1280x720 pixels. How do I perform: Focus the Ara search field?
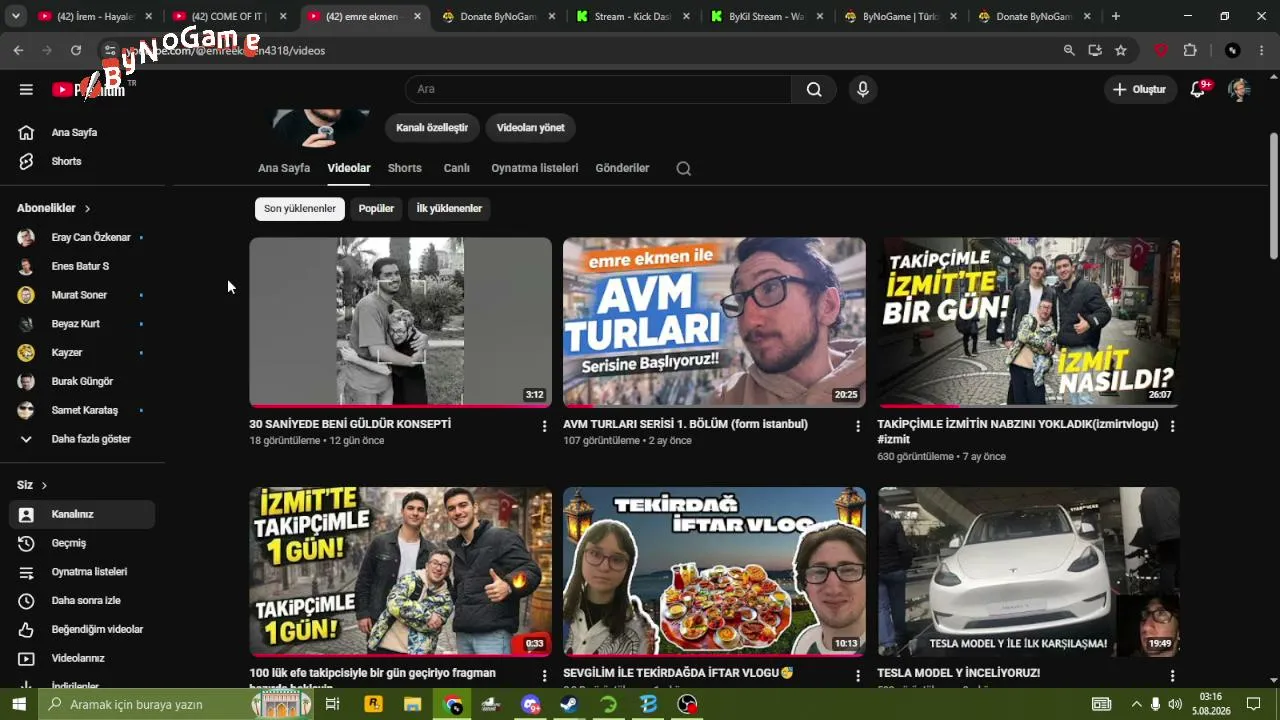(x=598, y=89)
